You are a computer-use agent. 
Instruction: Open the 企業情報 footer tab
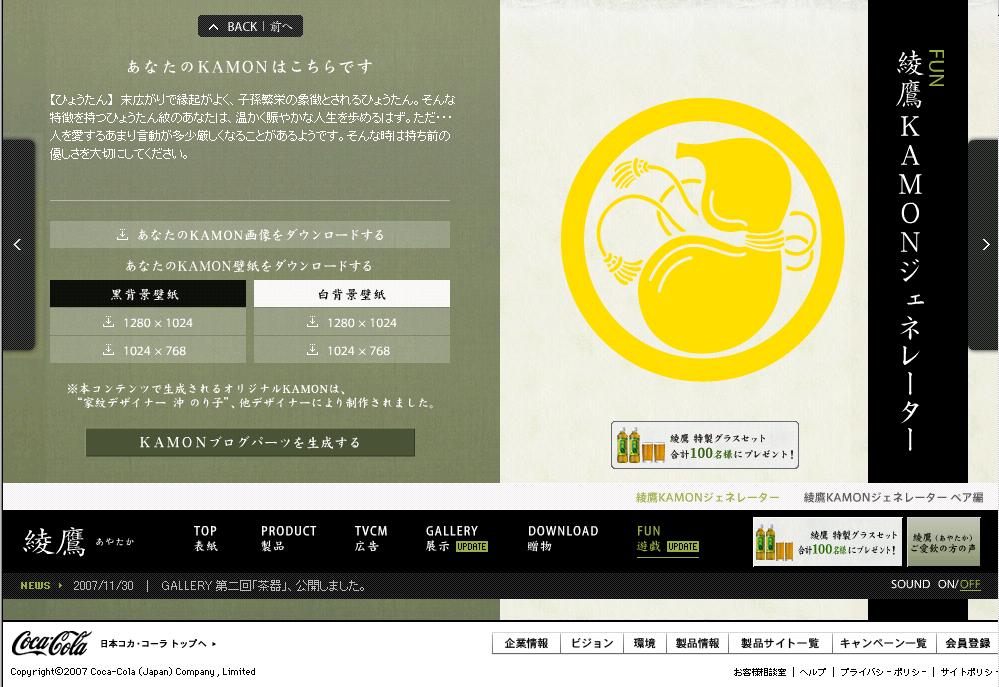(526, 644)
